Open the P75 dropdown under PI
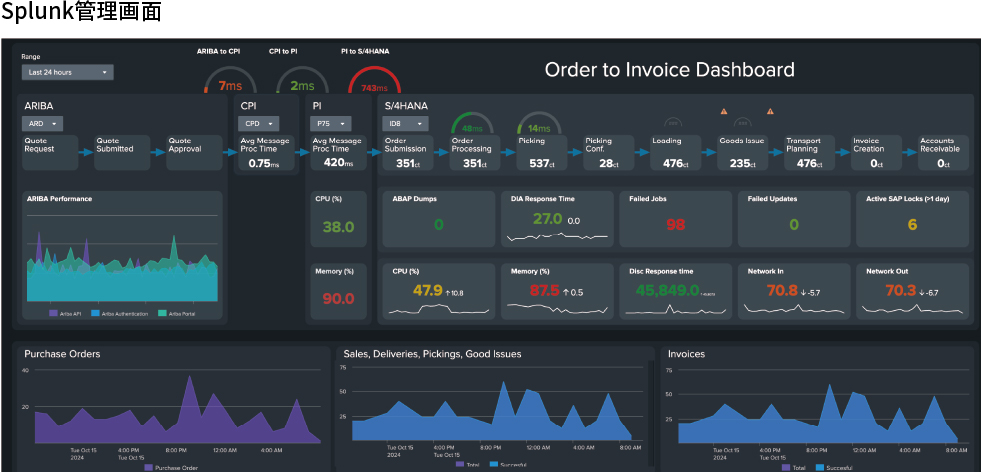981x472 pixels. point(331,123)
